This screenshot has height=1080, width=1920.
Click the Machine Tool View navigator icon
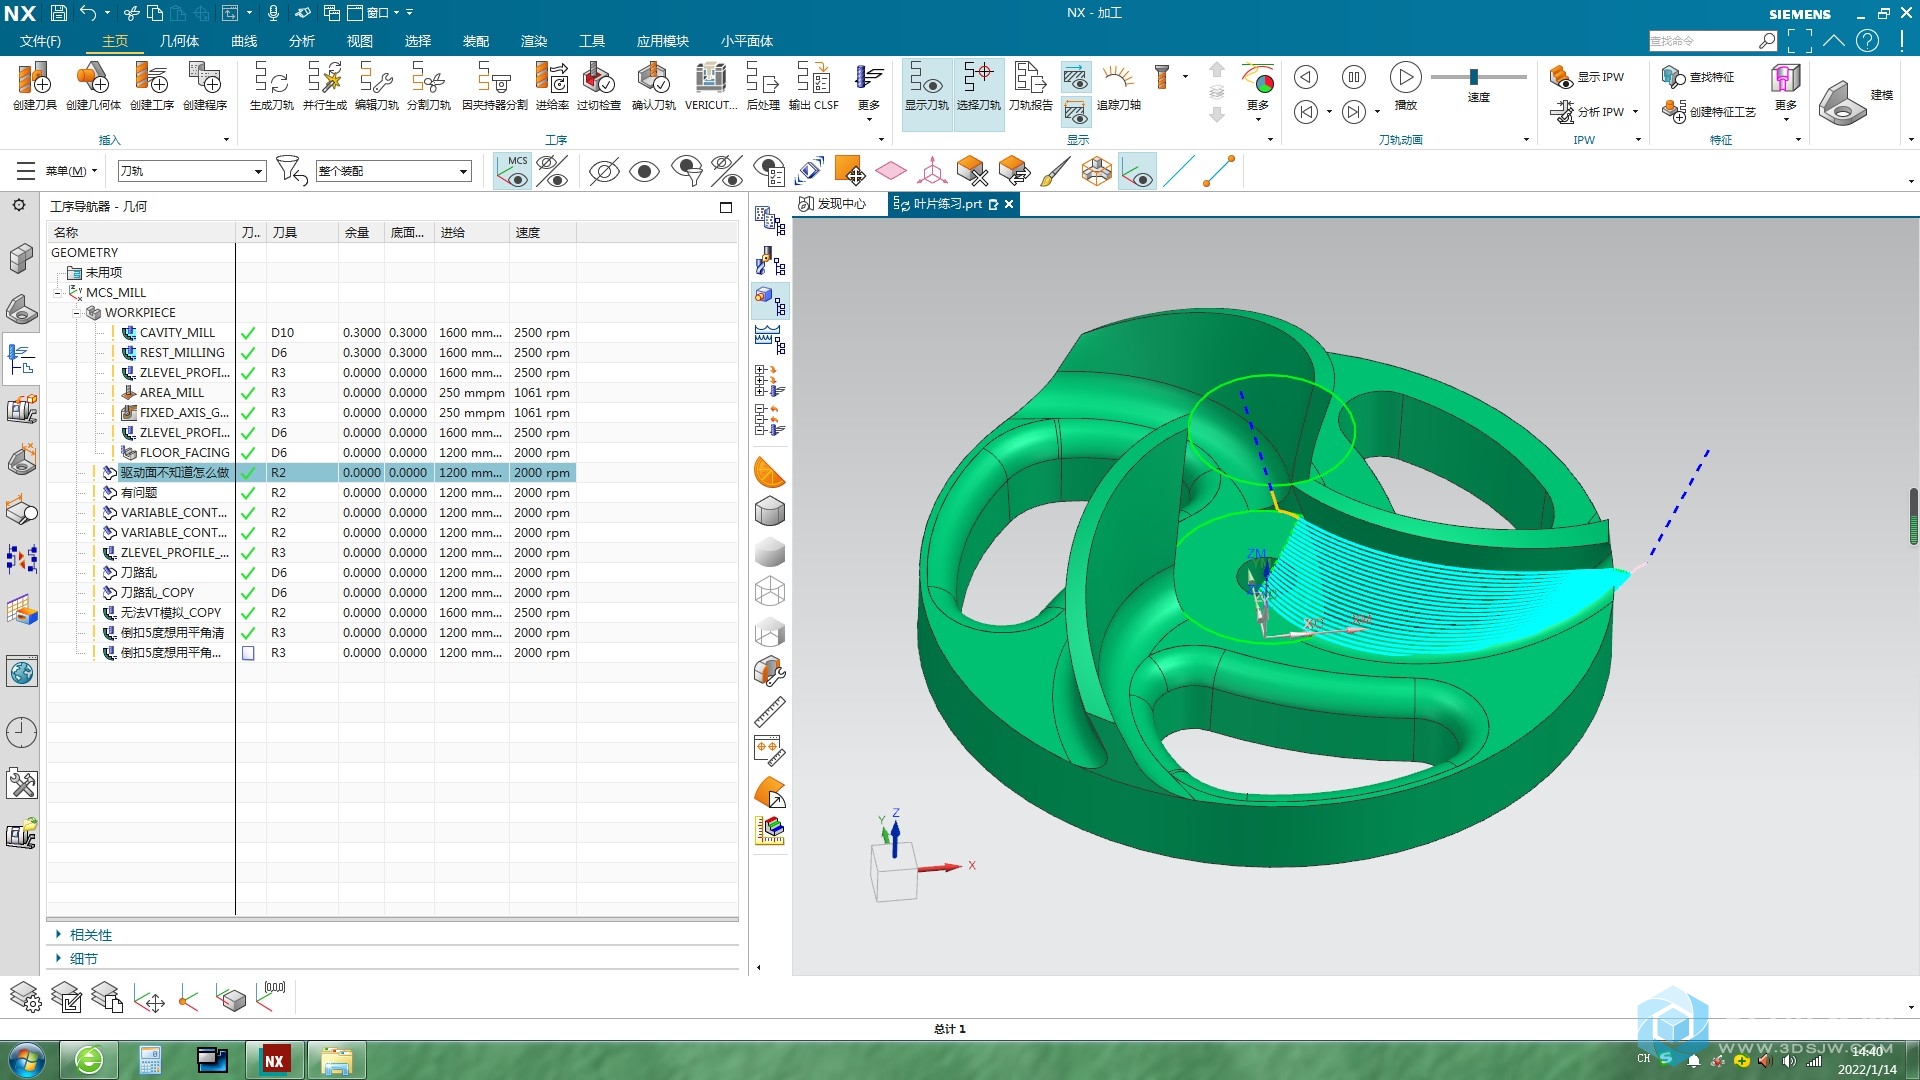click(769, 262)
